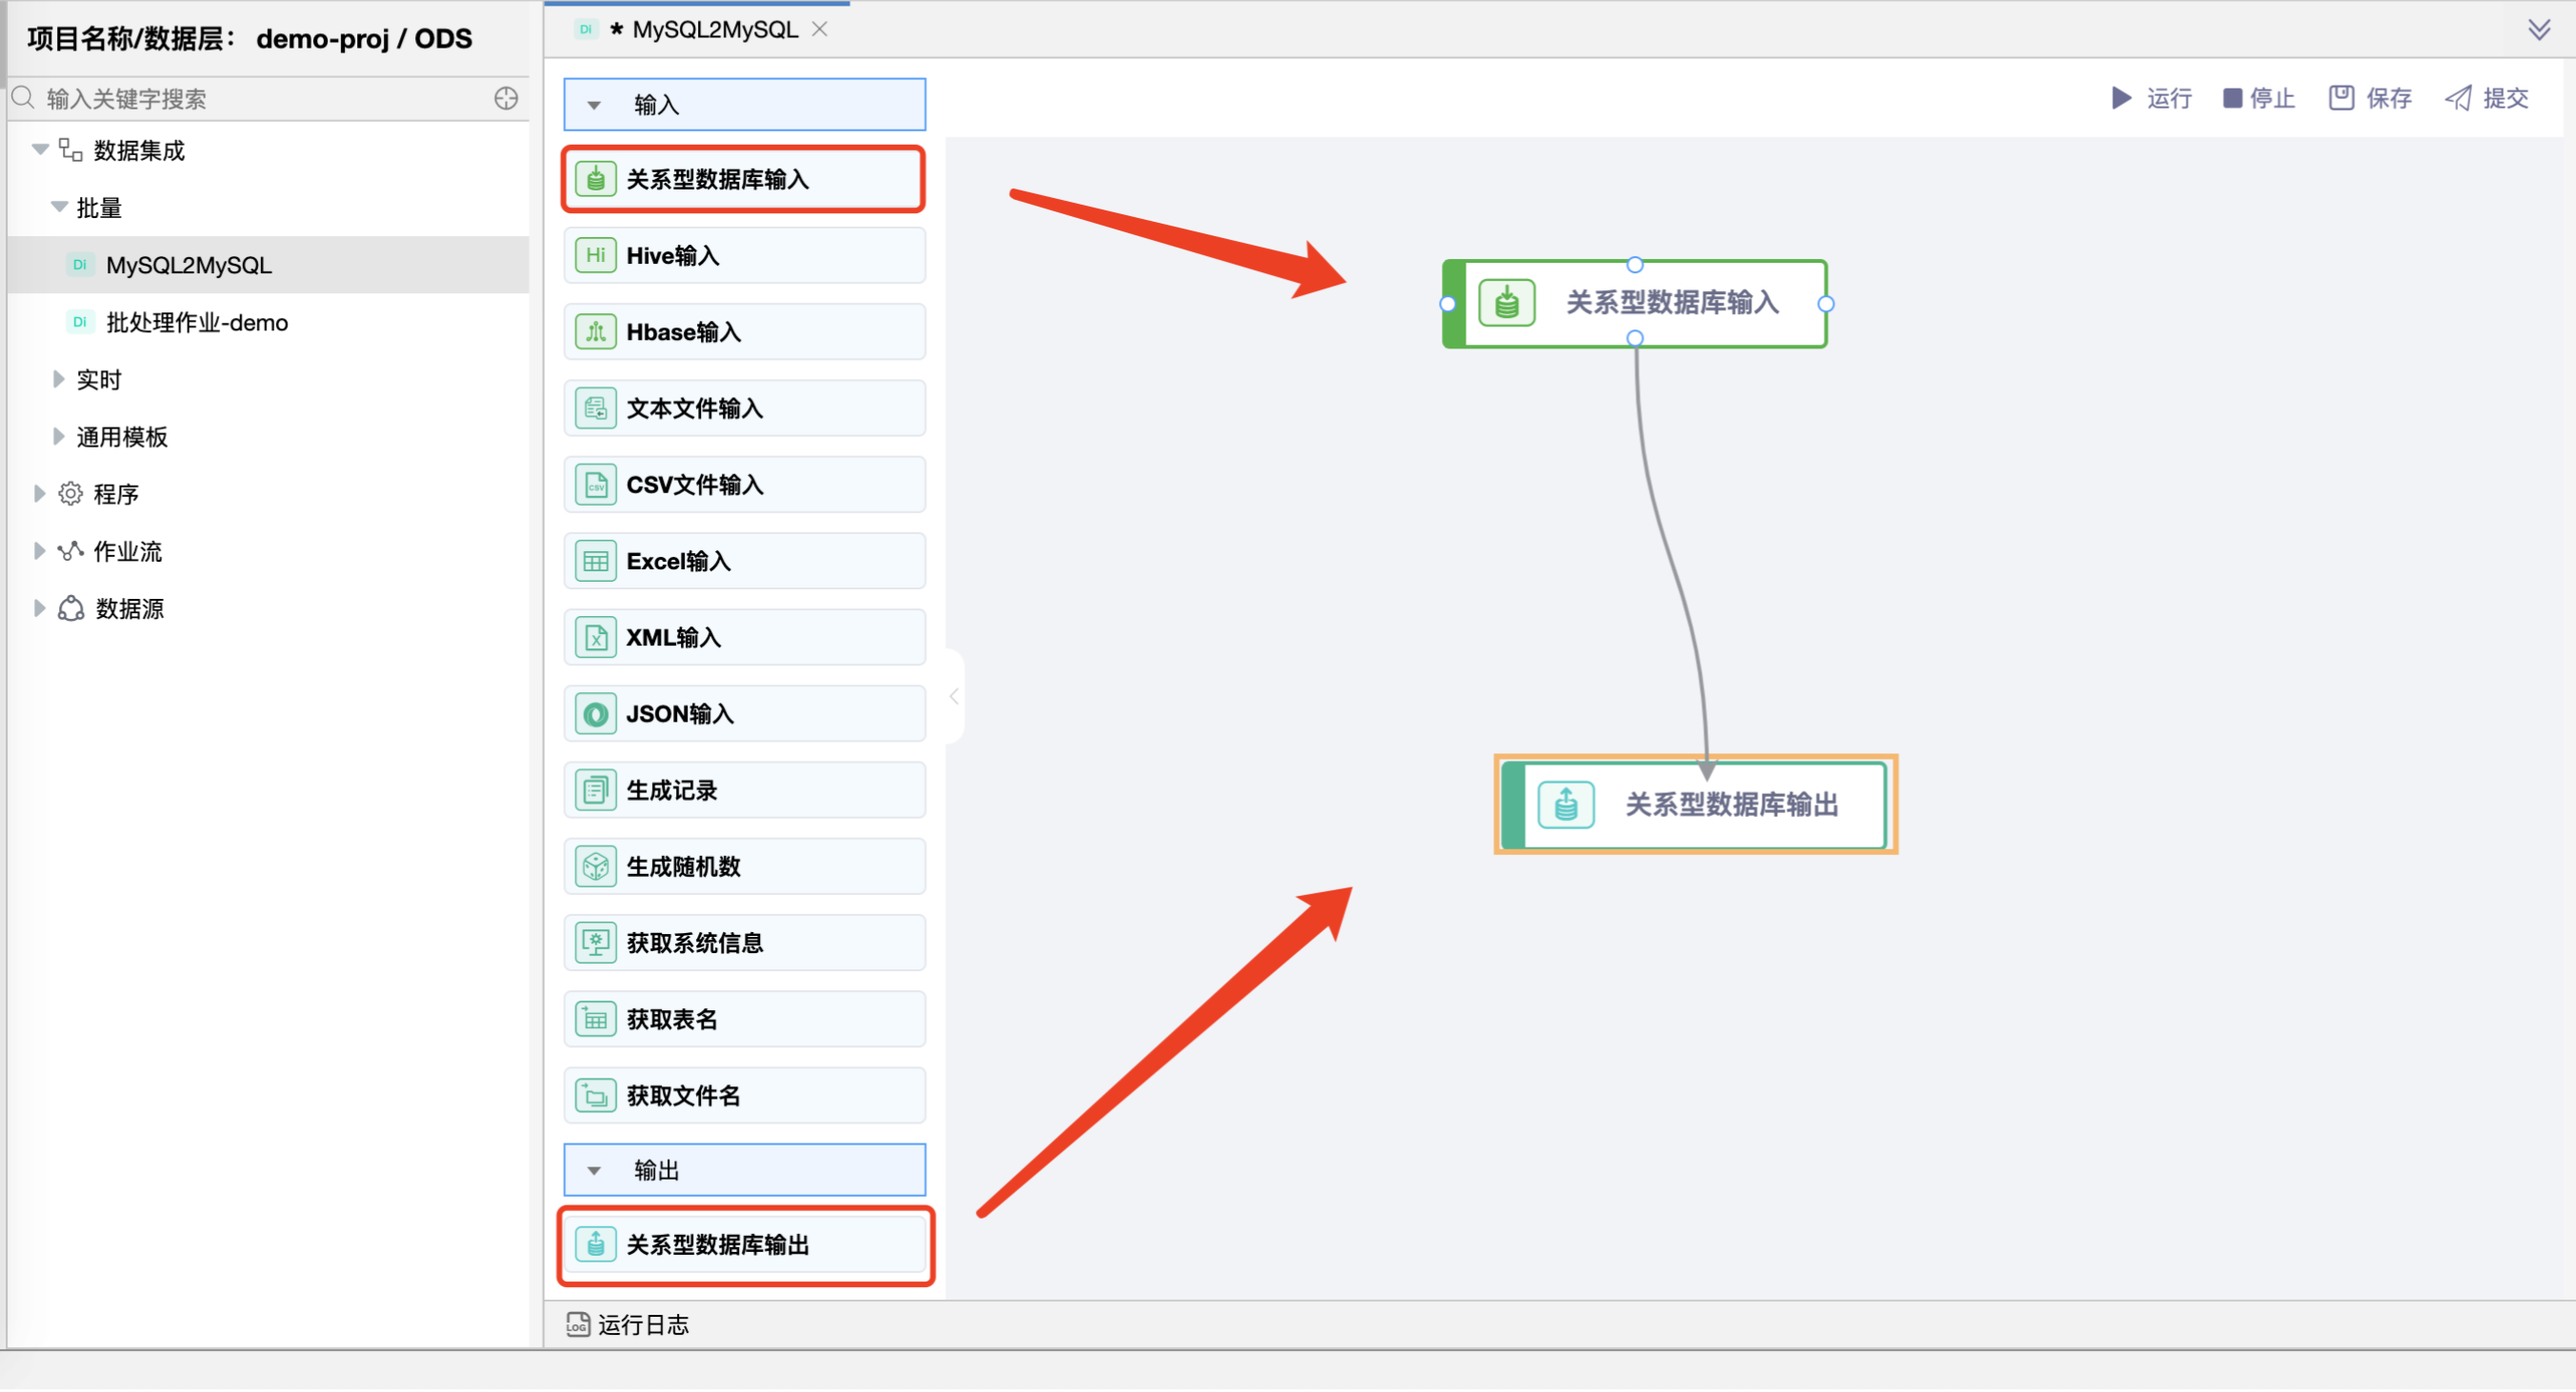Viewport: 2576px width, 1392px height.
Task: Select the 生成随机数 component
Action: (743, 866)
